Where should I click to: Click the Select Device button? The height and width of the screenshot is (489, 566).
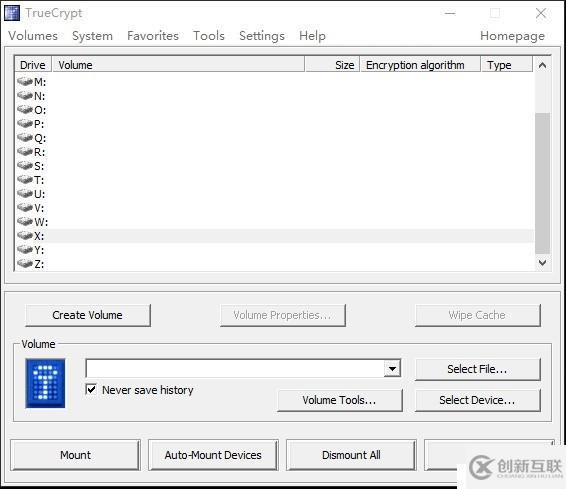(x=477, y=400)
